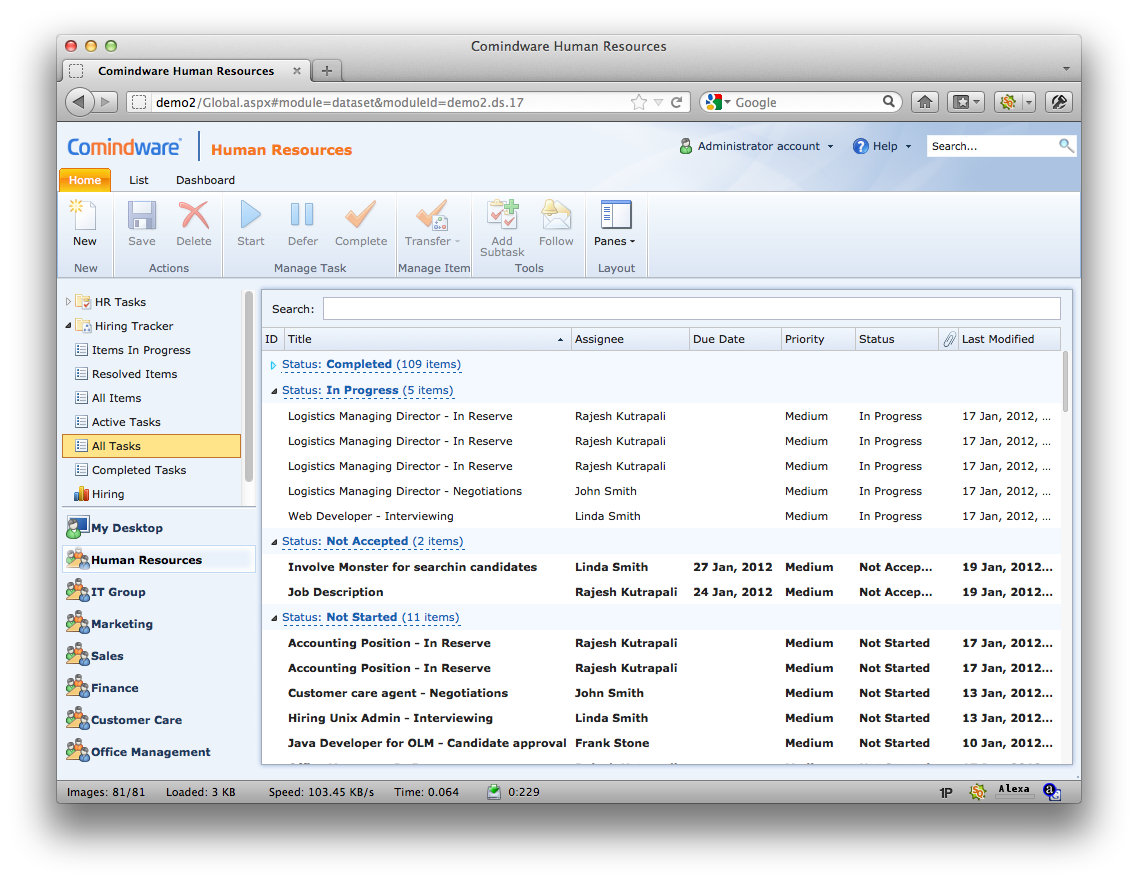
Task: Open the Help dropdown menu
Action: [x=882, y=146]
